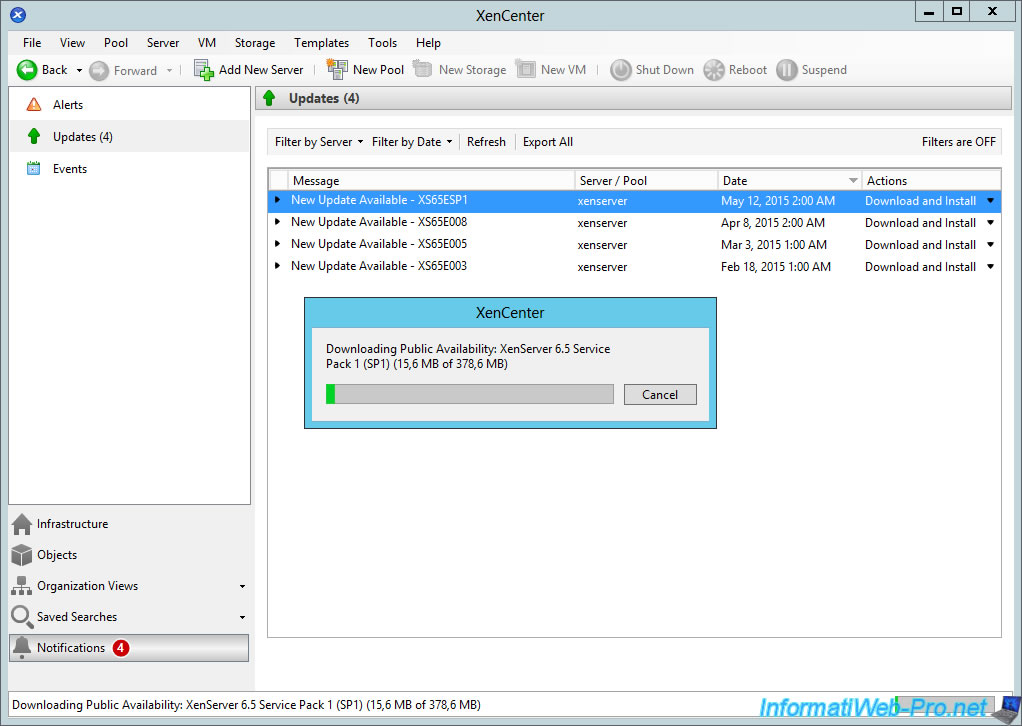Click Download and Install for XS65E005
1022x726 pixels.
920,245
